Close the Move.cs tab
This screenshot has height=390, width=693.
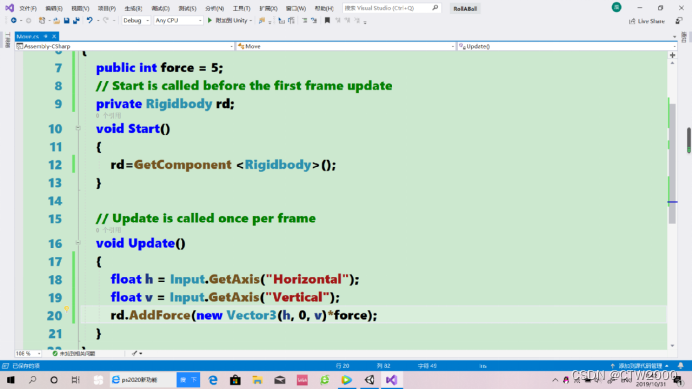click(x=54, y=36)
